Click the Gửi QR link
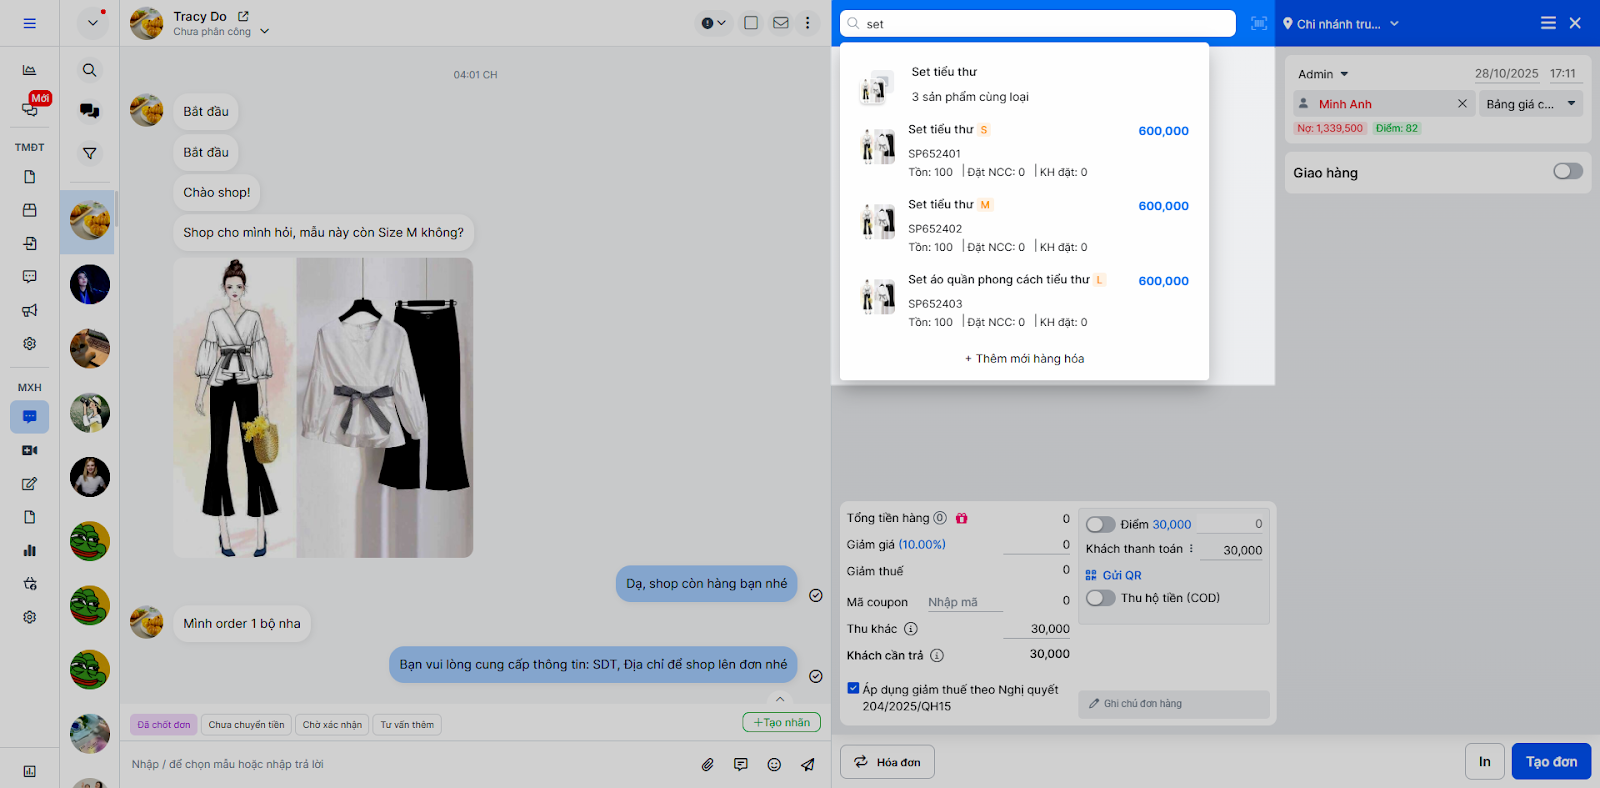The image size is (1600, 788). (x=1113, y=575)
